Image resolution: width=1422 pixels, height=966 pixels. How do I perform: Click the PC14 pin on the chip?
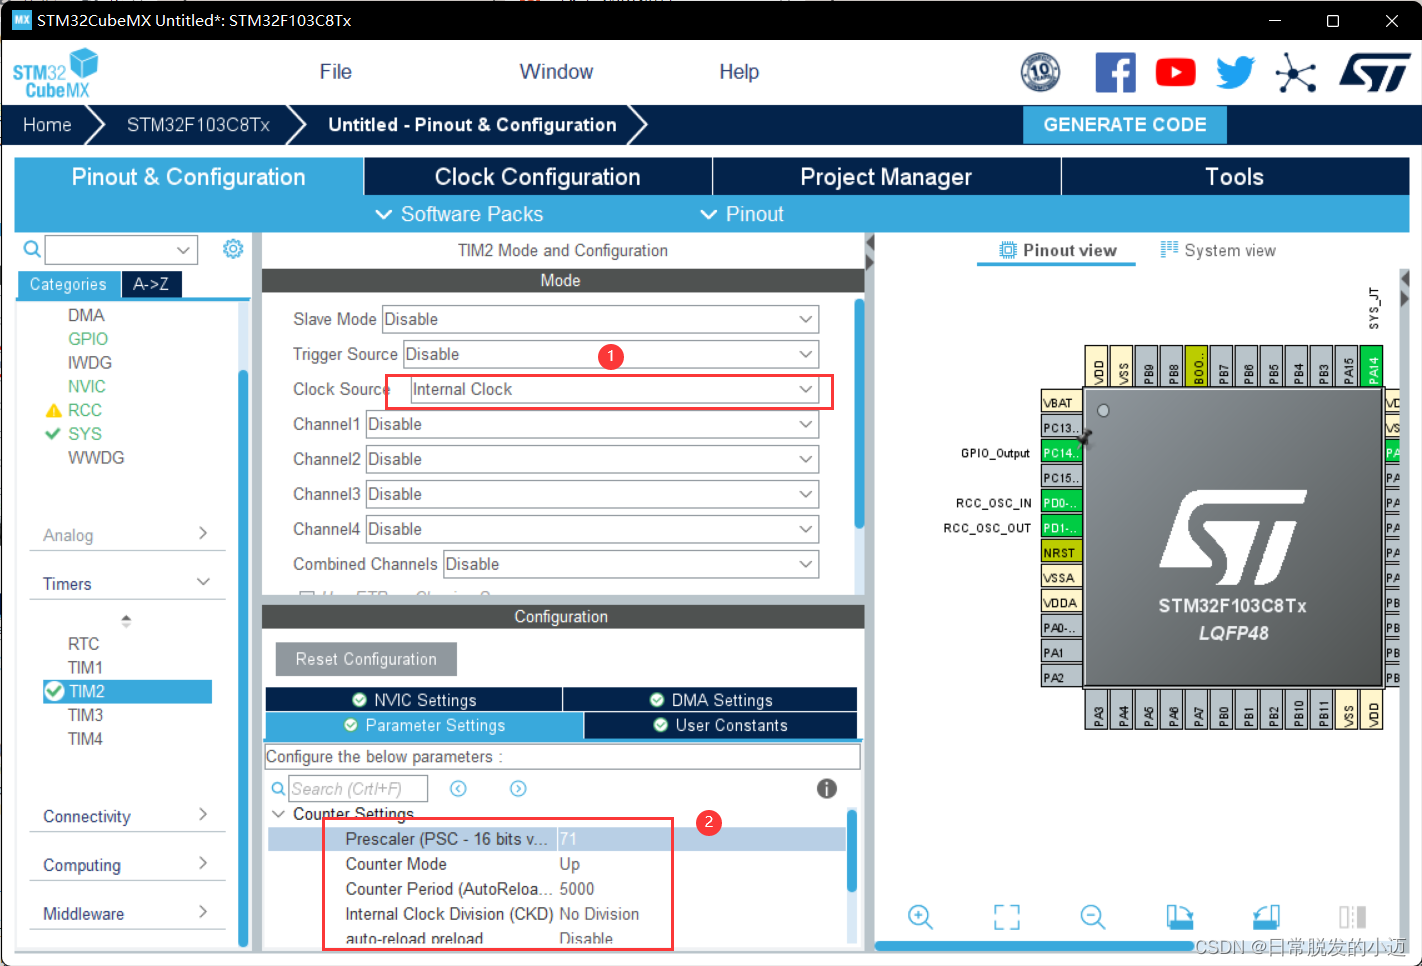(x=1061, y=453)
